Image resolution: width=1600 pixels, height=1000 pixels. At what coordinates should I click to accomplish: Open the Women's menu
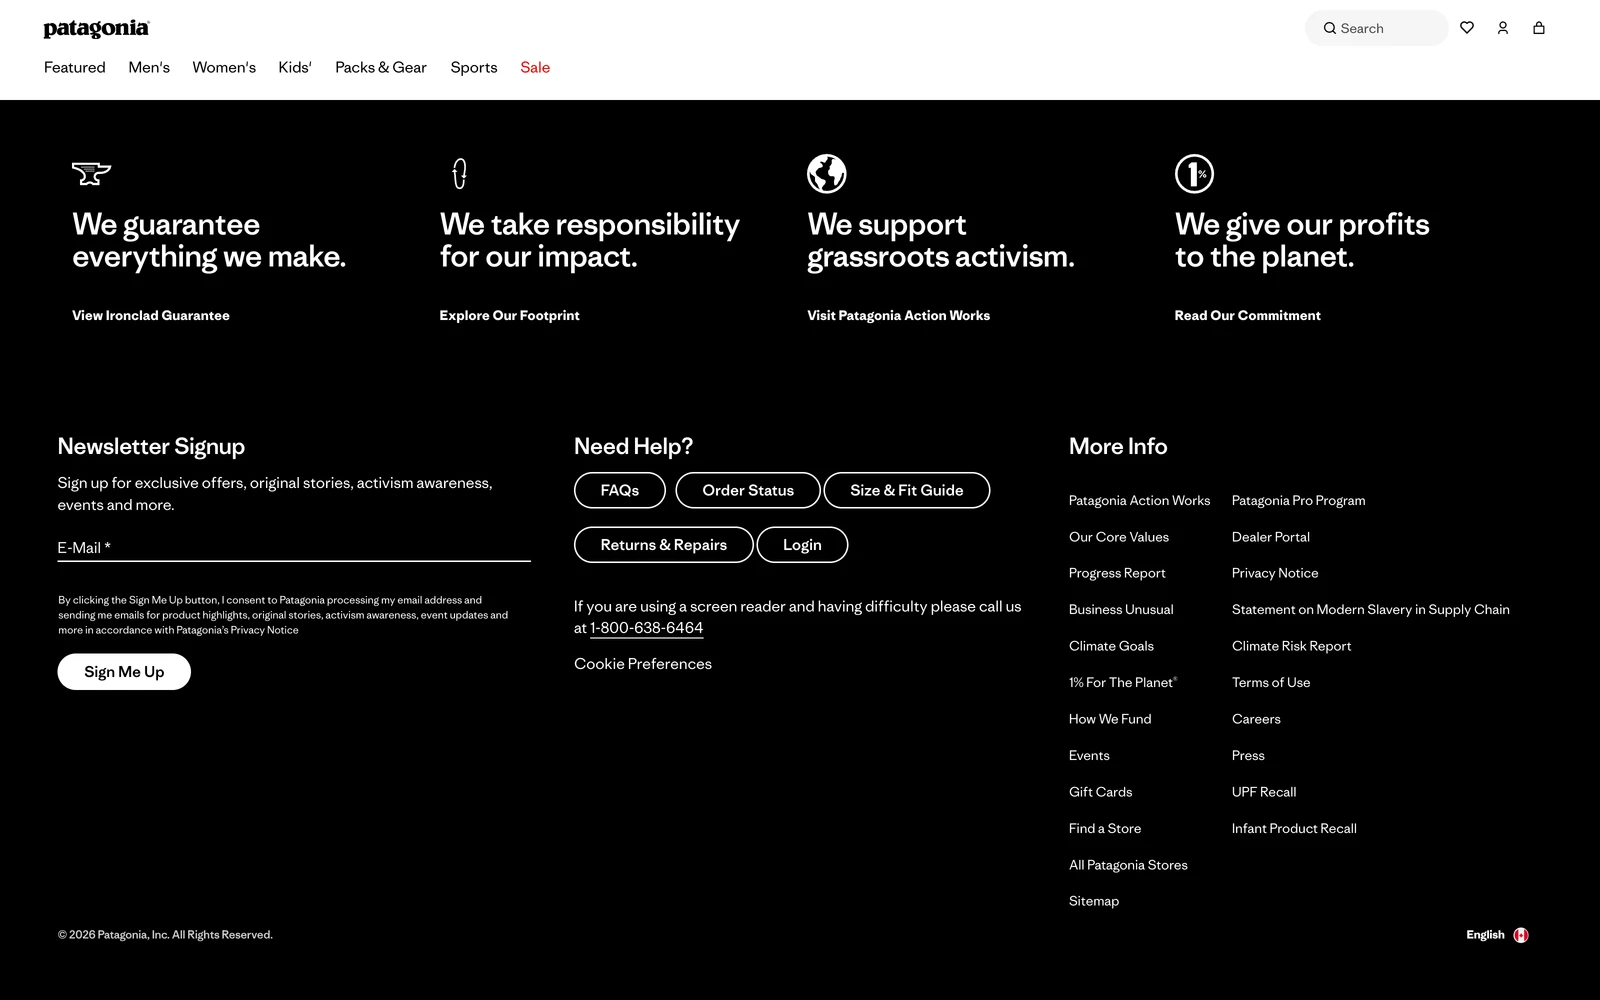tap(224, 67)
